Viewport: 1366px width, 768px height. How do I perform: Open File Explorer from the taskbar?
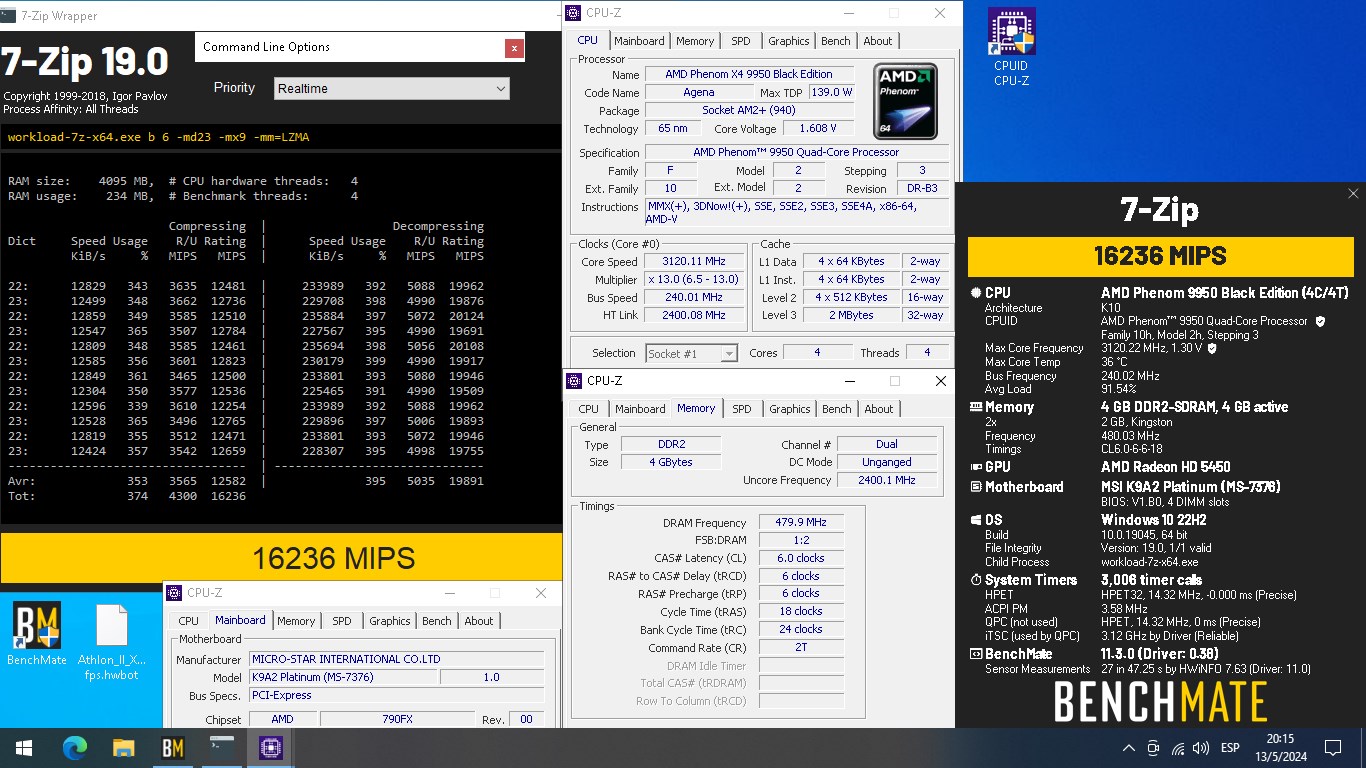[123, 747]
